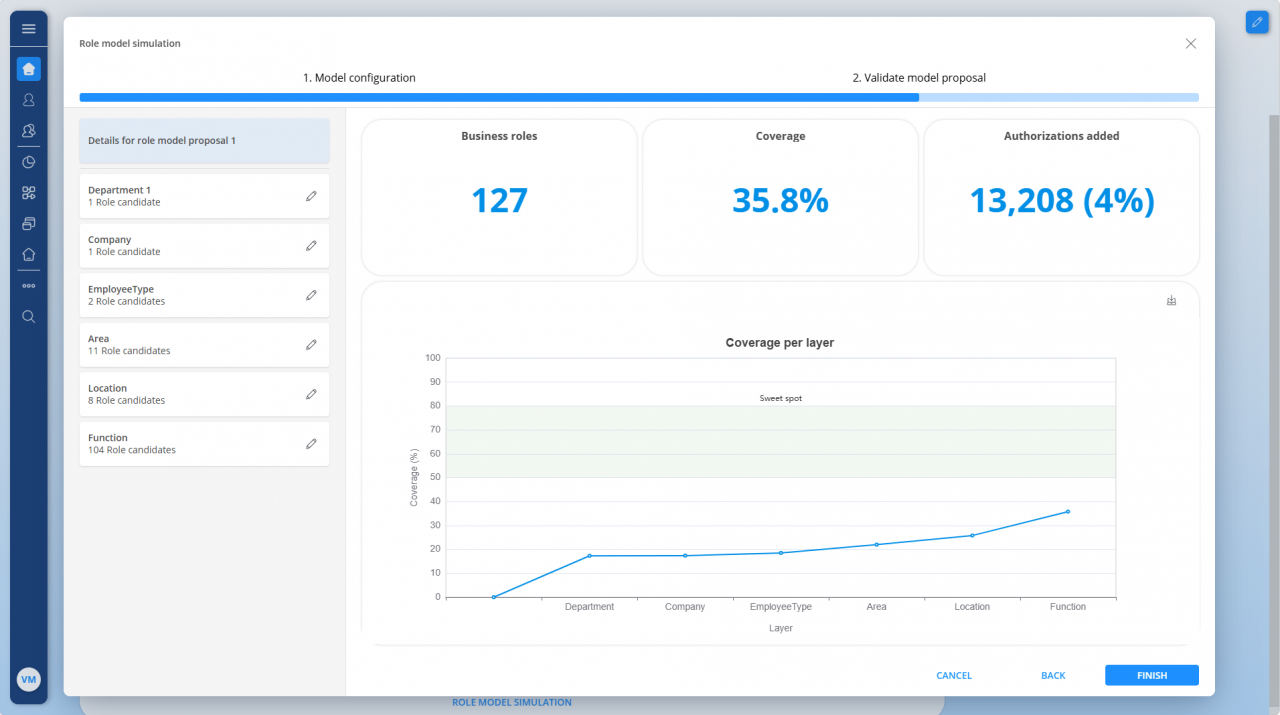Click the FINISH button
The width and height of the screenshot is (1280, 715).
click(x=1151, y=675)
